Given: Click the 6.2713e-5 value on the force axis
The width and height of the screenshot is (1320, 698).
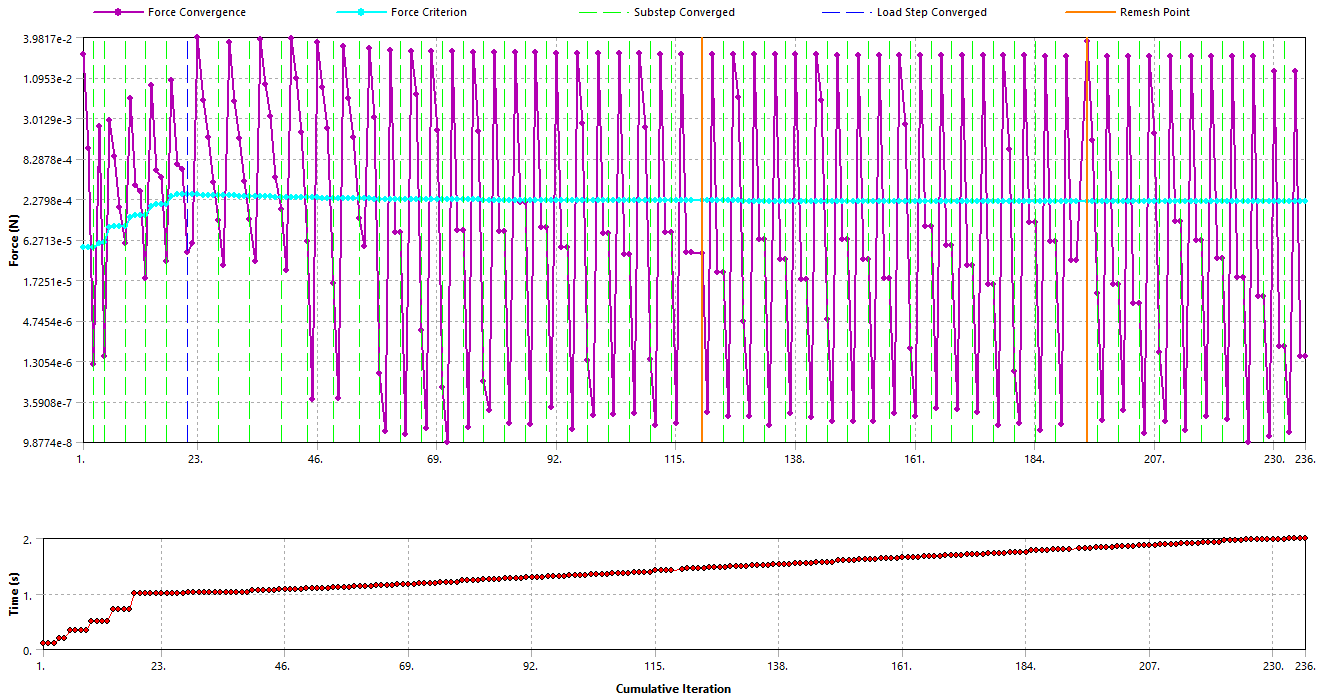Looking at the screenshot, I should click(44, 241).
